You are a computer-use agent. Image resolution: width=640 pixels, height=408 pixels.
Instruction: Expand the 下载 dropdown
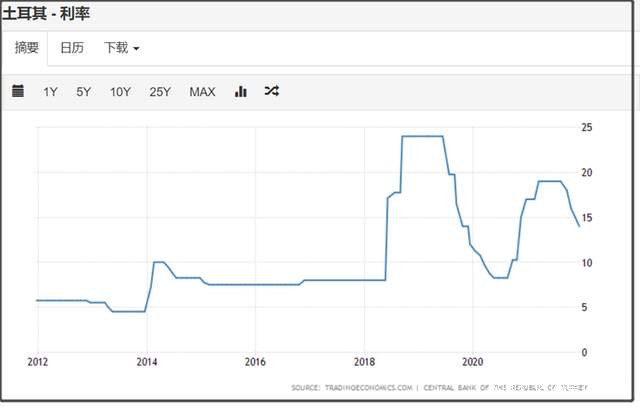point(122,48)
